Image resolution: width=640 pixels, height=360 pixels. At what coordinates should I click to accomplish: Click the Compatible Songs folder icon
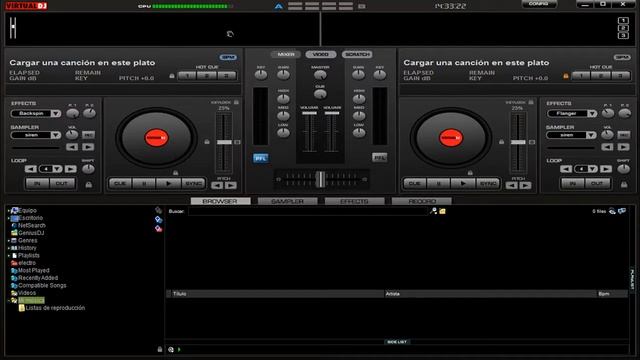[14, 286]
